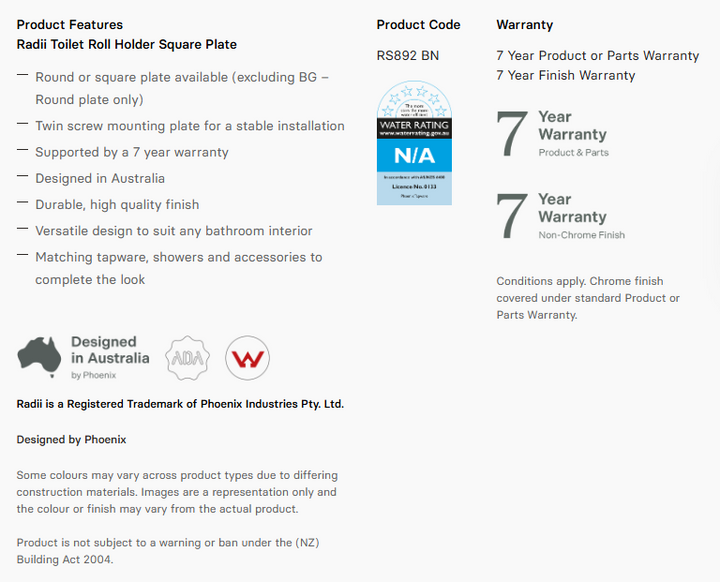Screen dimensions: 720x582
Task: Click the Designed by Phoenix text
Action: click(x=71, y=440)
